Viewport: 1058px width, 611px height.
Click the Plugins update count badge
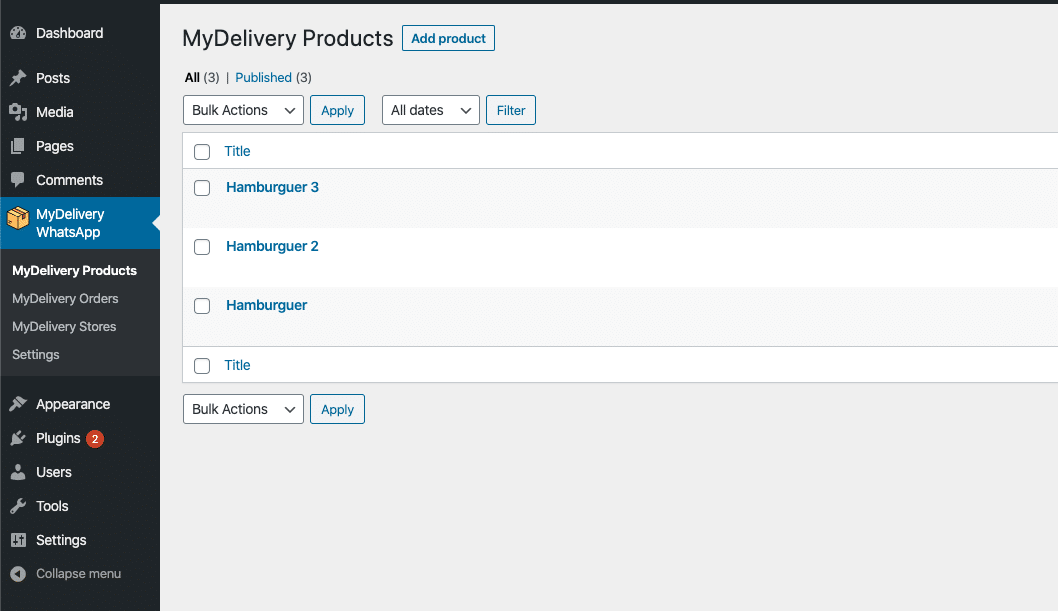point(95,438)
